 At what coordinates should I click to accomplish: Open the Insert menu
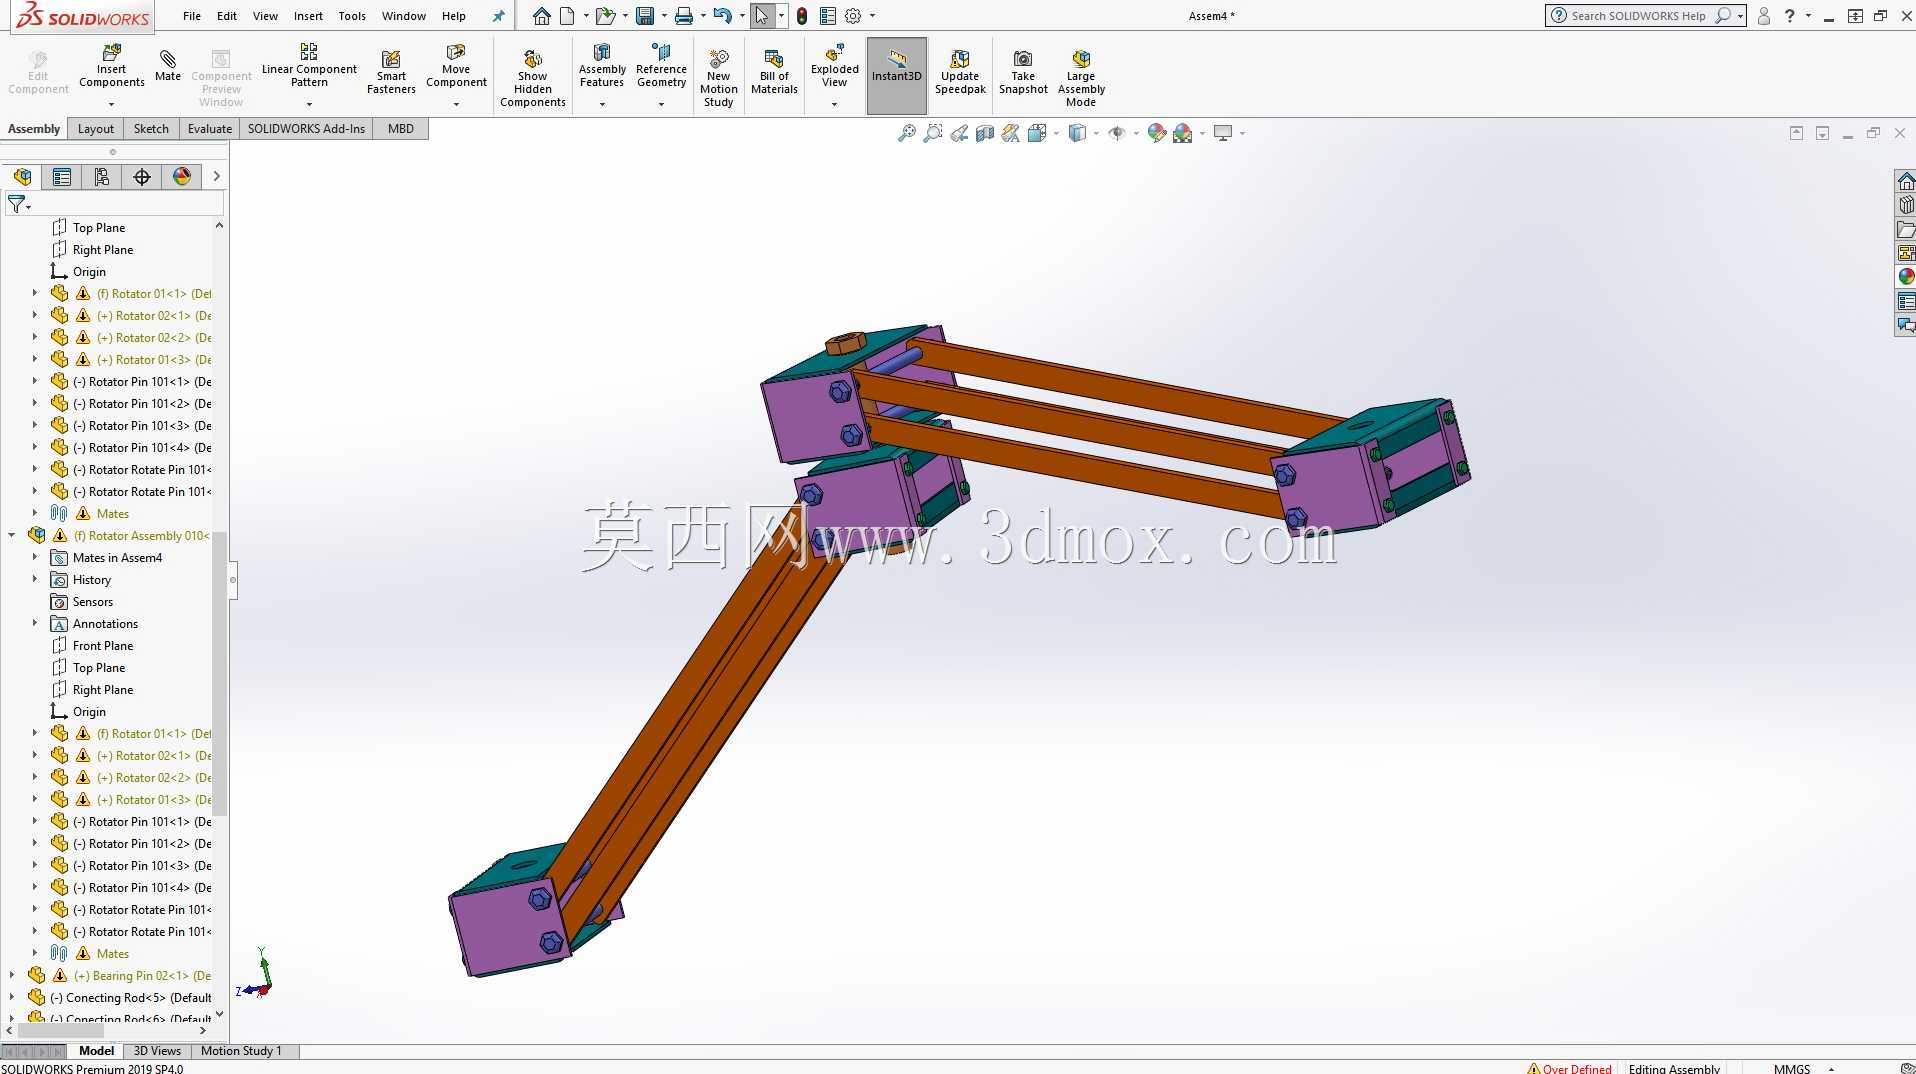click(x=308, y=16)
